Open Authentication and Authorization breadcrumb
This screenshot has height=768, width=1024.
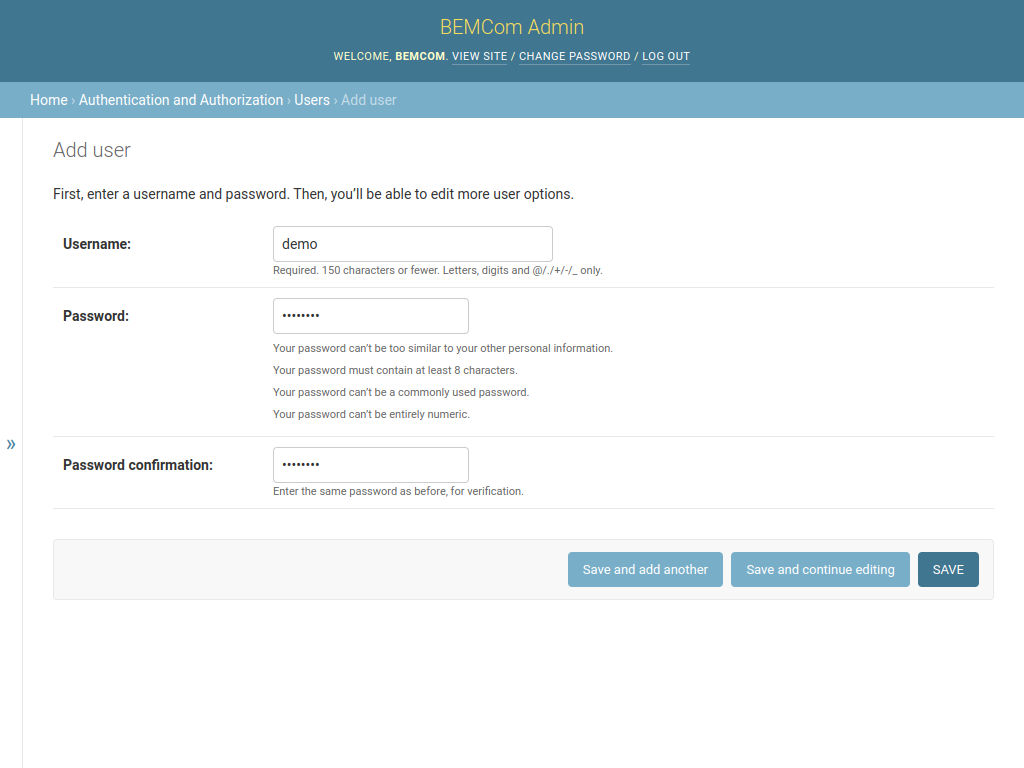(181, 100)
